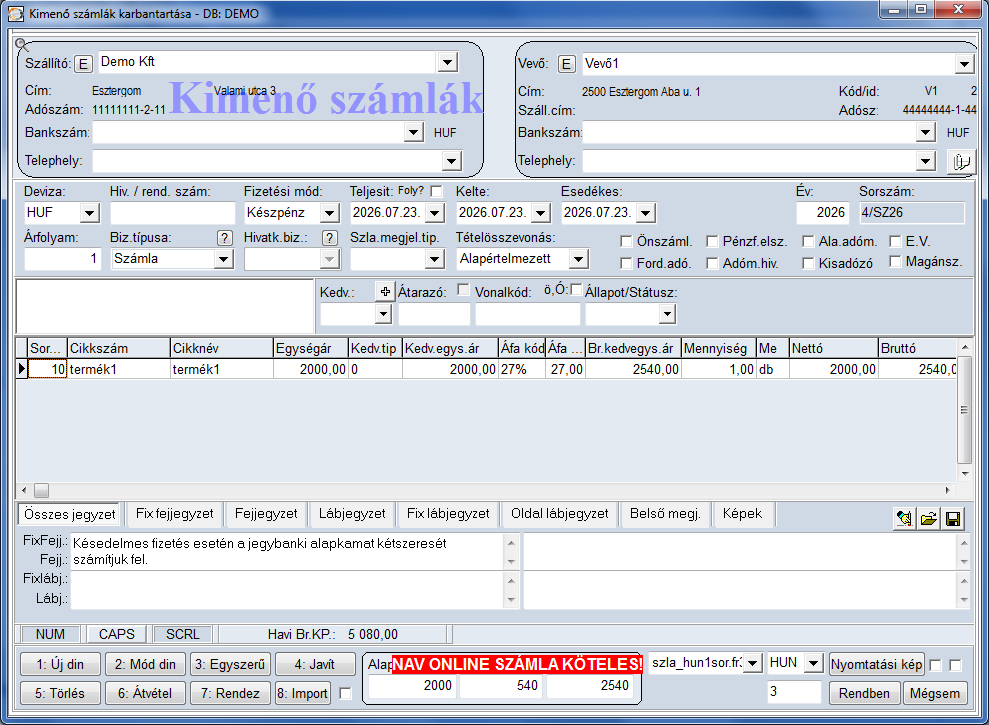This screenshot has height=725, width=989.
Task: Open the Fizetési mód dropdown
Action: pyautogui.click(x=329, y=213)
